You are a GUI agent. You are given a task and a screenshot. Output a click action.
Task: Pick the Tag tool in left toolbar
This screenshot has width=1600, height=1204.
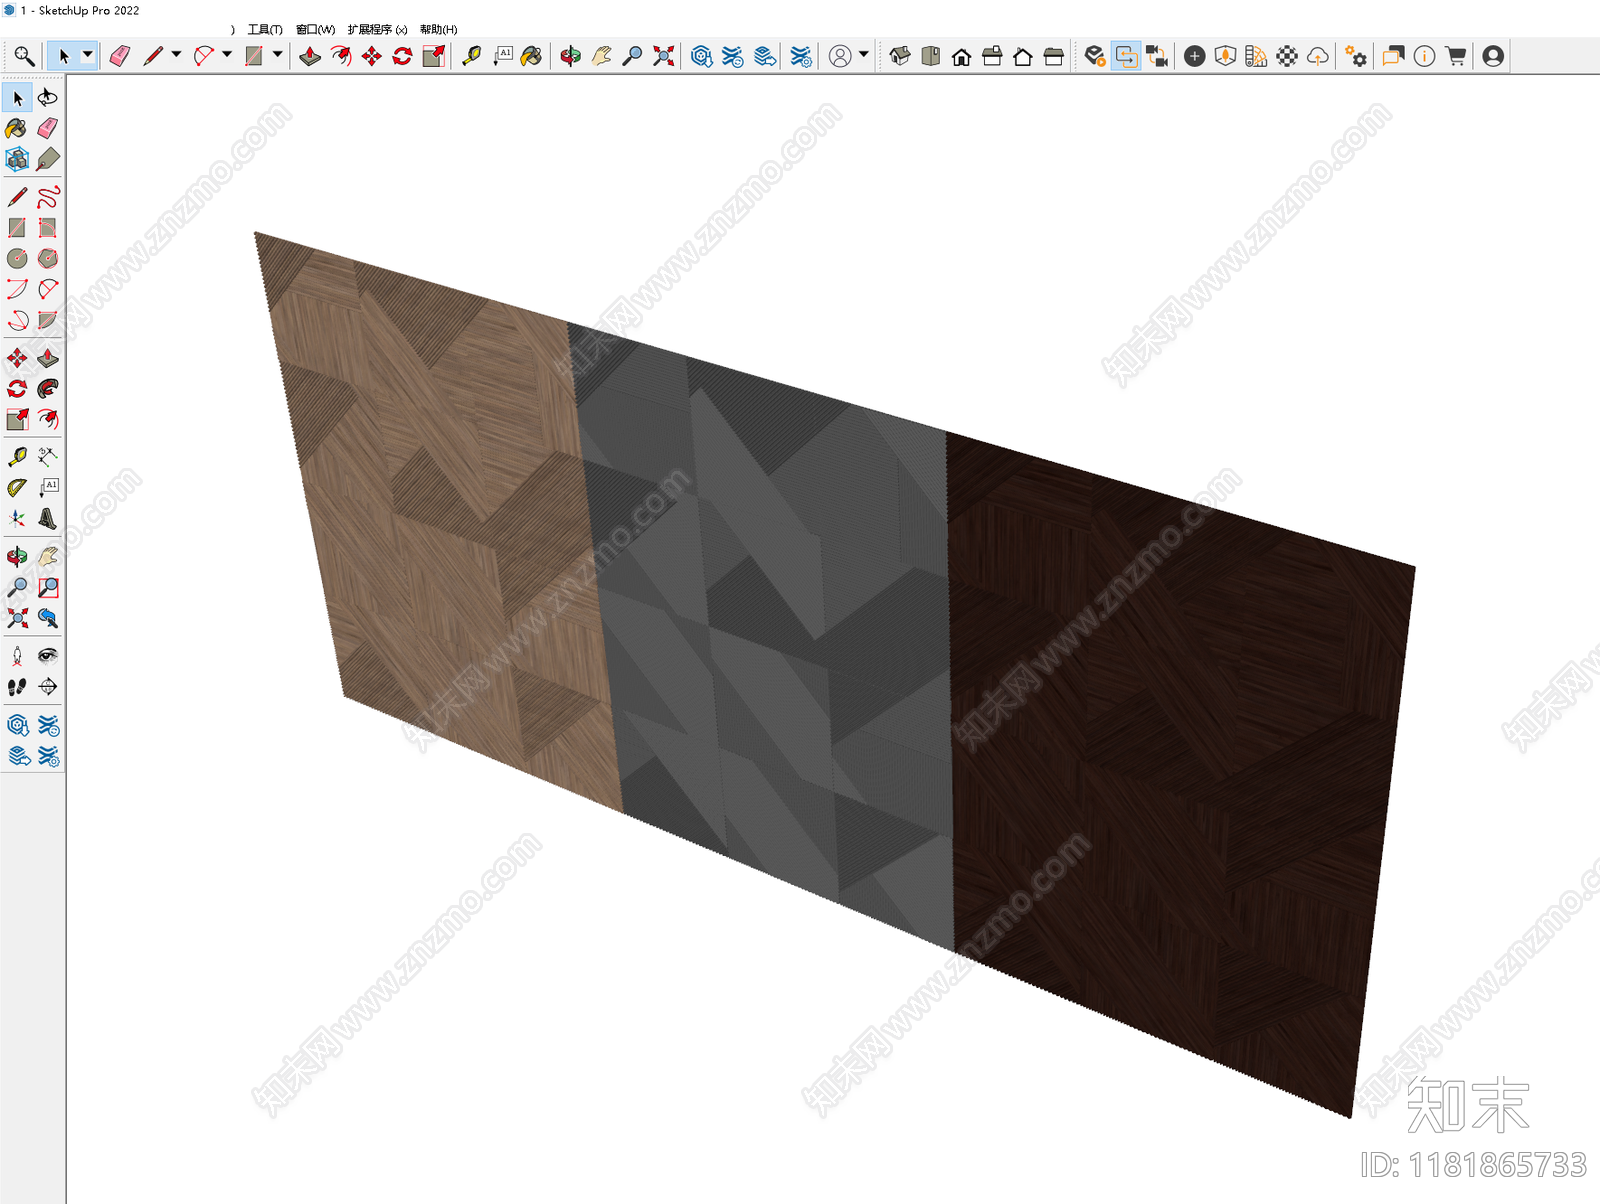pyautogui.click(x=48, y=159)
